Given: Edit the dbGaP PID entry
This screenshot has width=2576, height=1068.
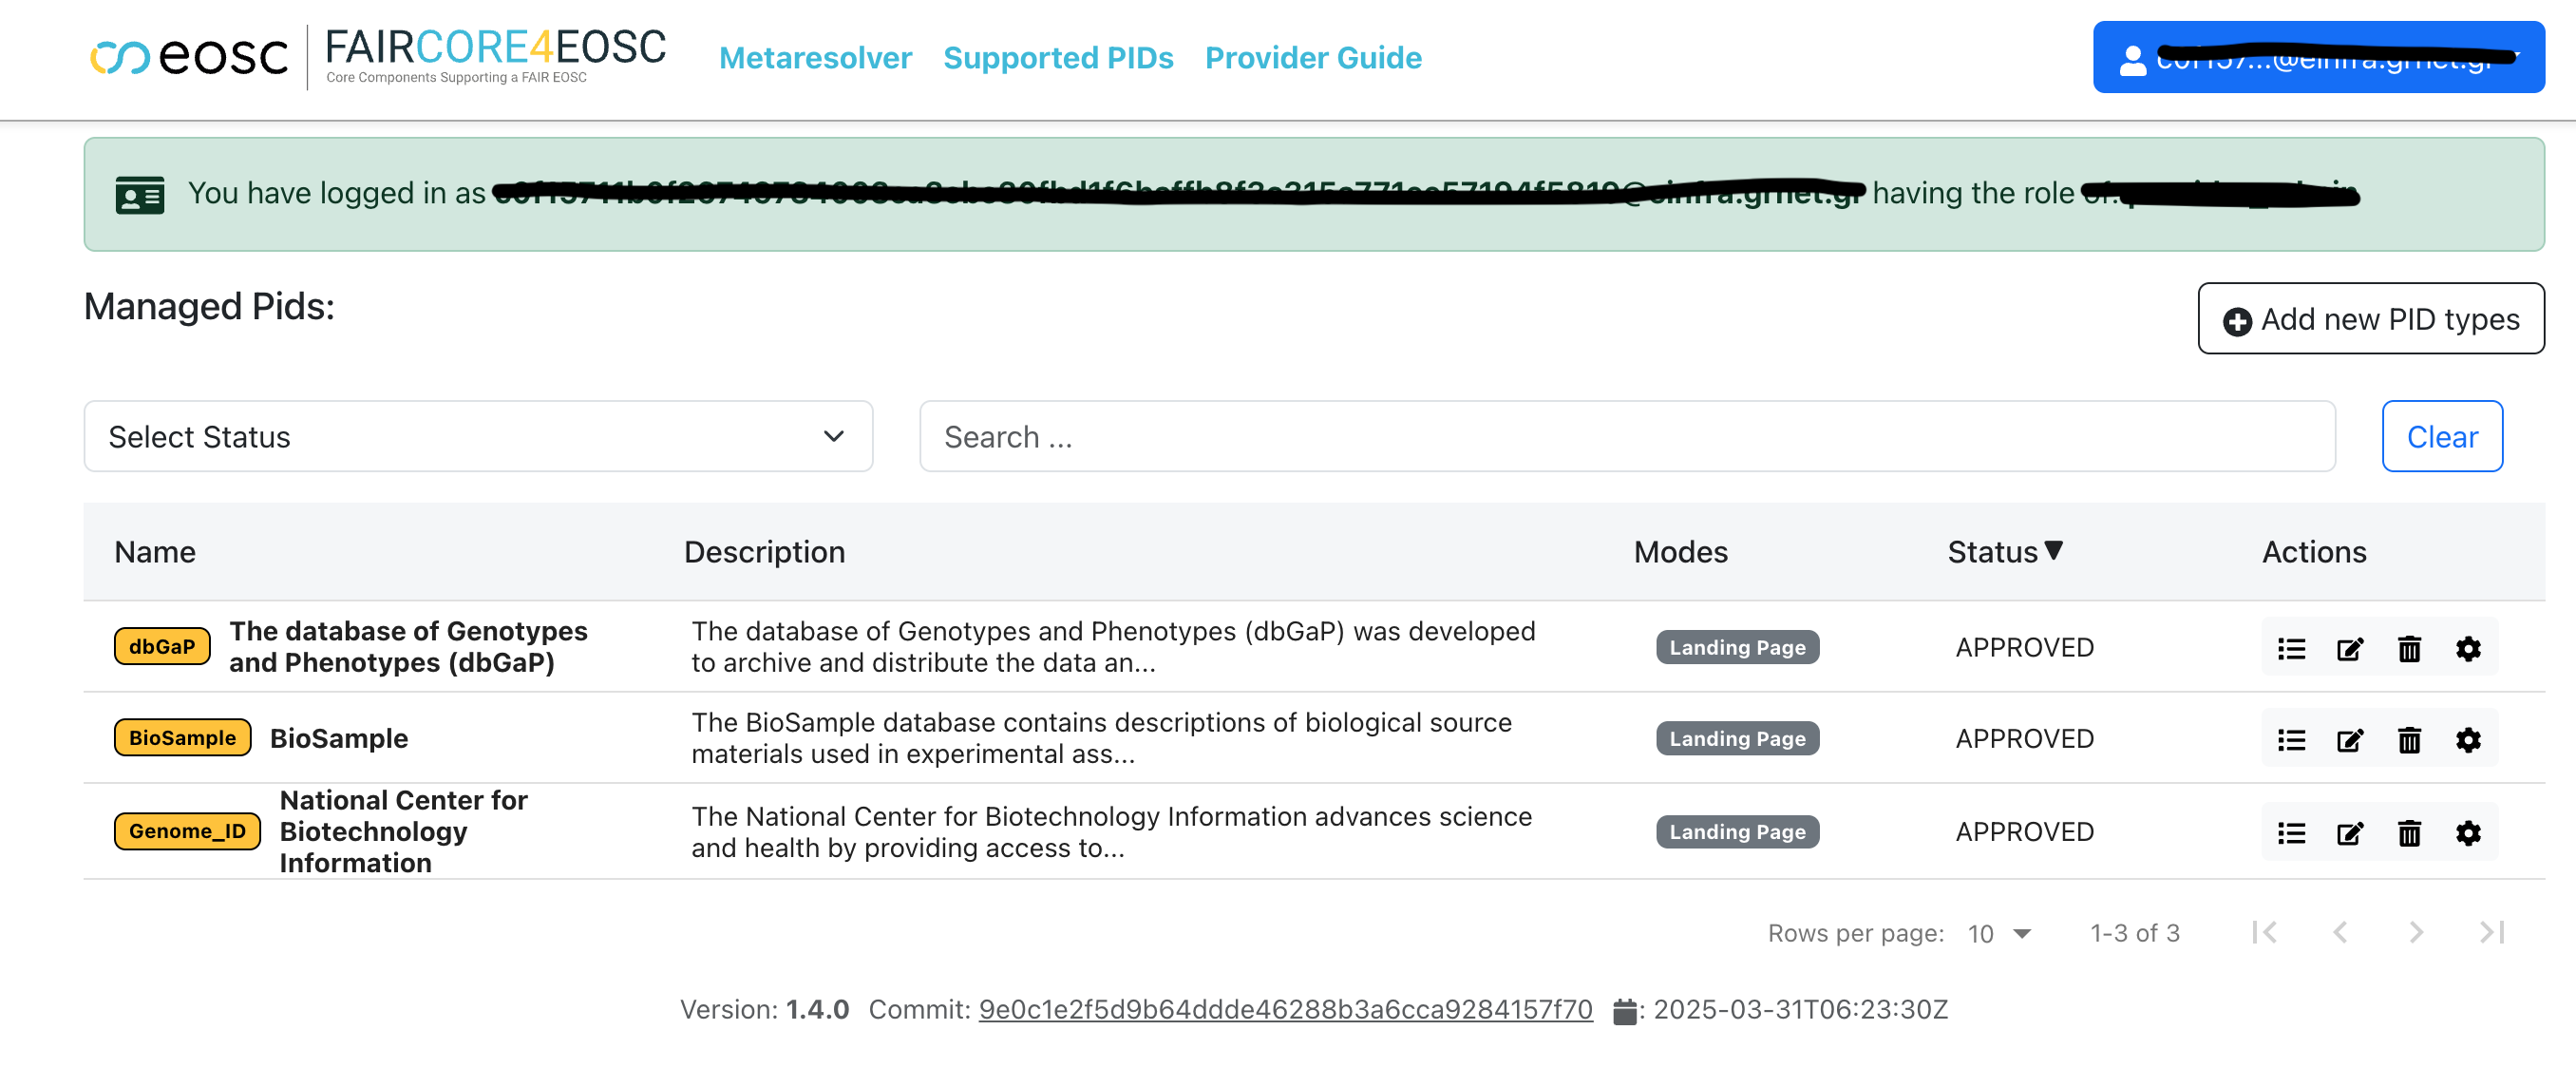Looking at the screenshot, I should tap(2350, 649).
